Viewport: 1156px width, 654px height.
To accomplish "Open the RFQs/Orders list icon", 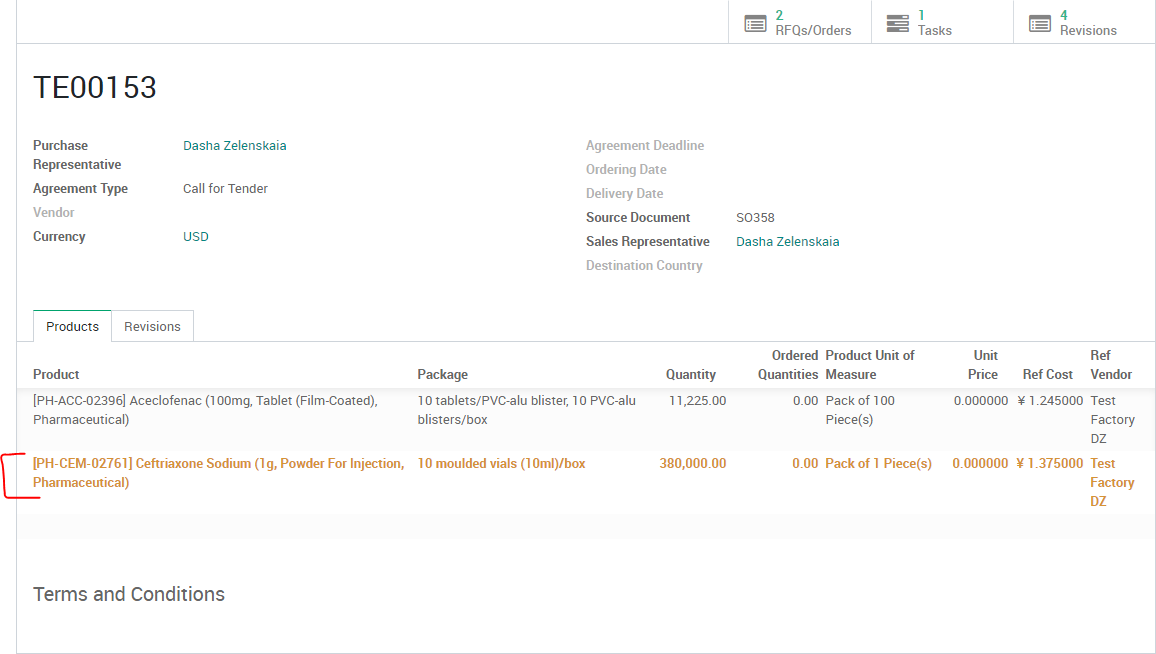I will click(755, 24).
